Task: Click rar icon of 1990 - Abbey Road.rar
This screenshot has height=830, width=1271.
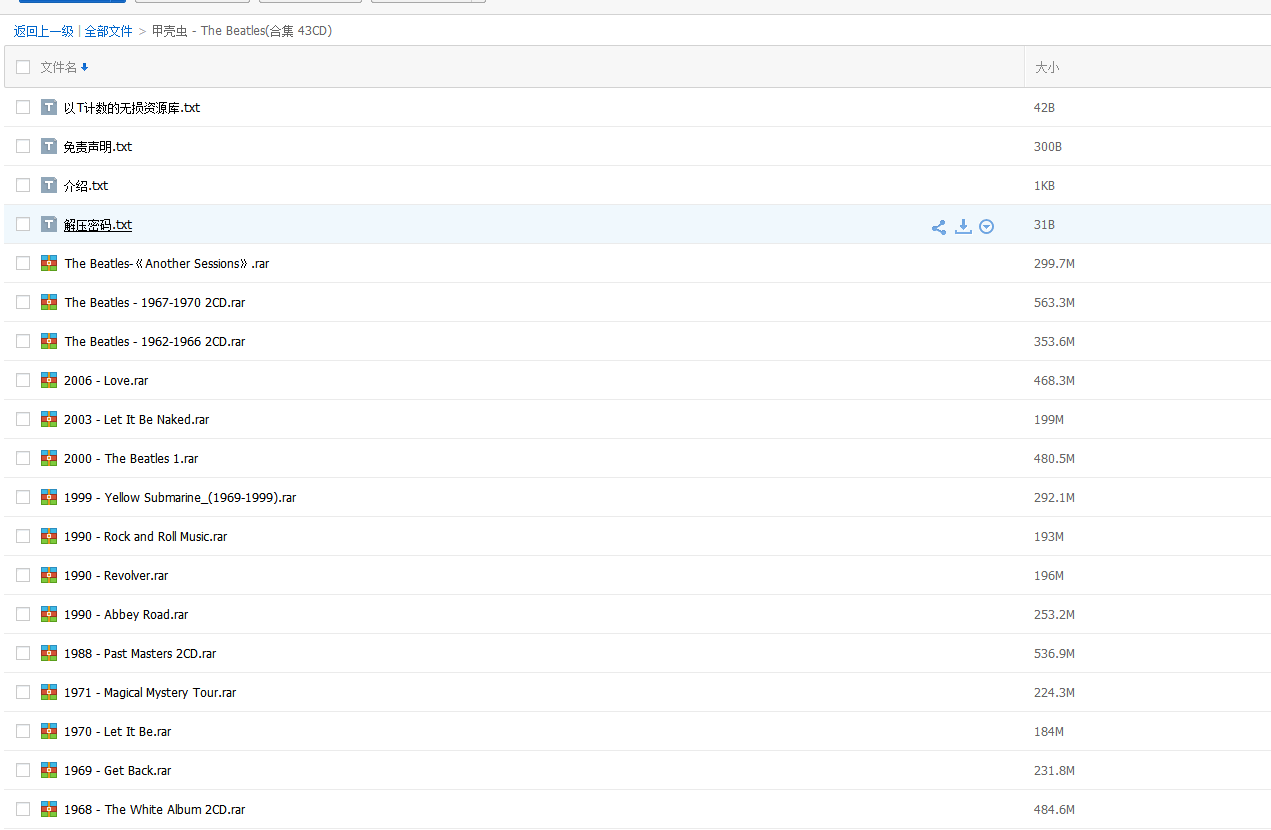Action: (49, 614)
